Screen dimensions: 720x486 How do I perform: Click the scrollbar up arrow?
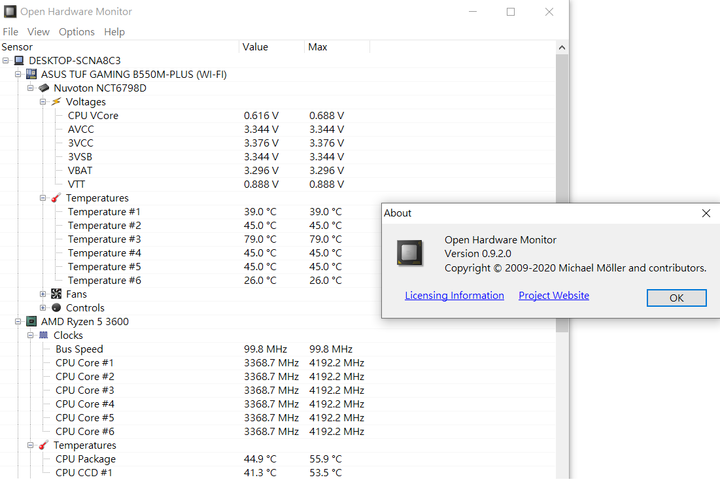click(562, 47)
